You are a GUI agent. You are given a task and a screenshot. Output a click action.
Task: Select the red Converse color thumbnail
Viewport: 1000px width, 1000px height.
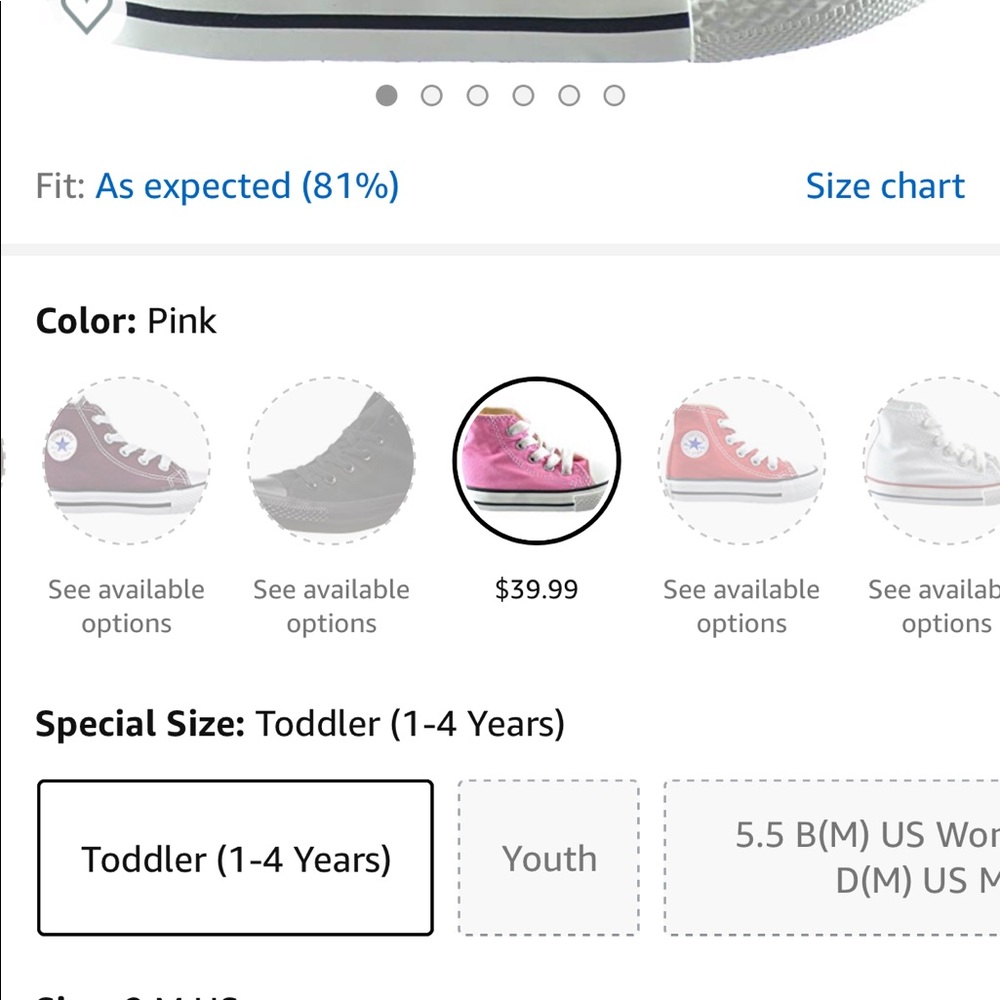click(741, 461)
